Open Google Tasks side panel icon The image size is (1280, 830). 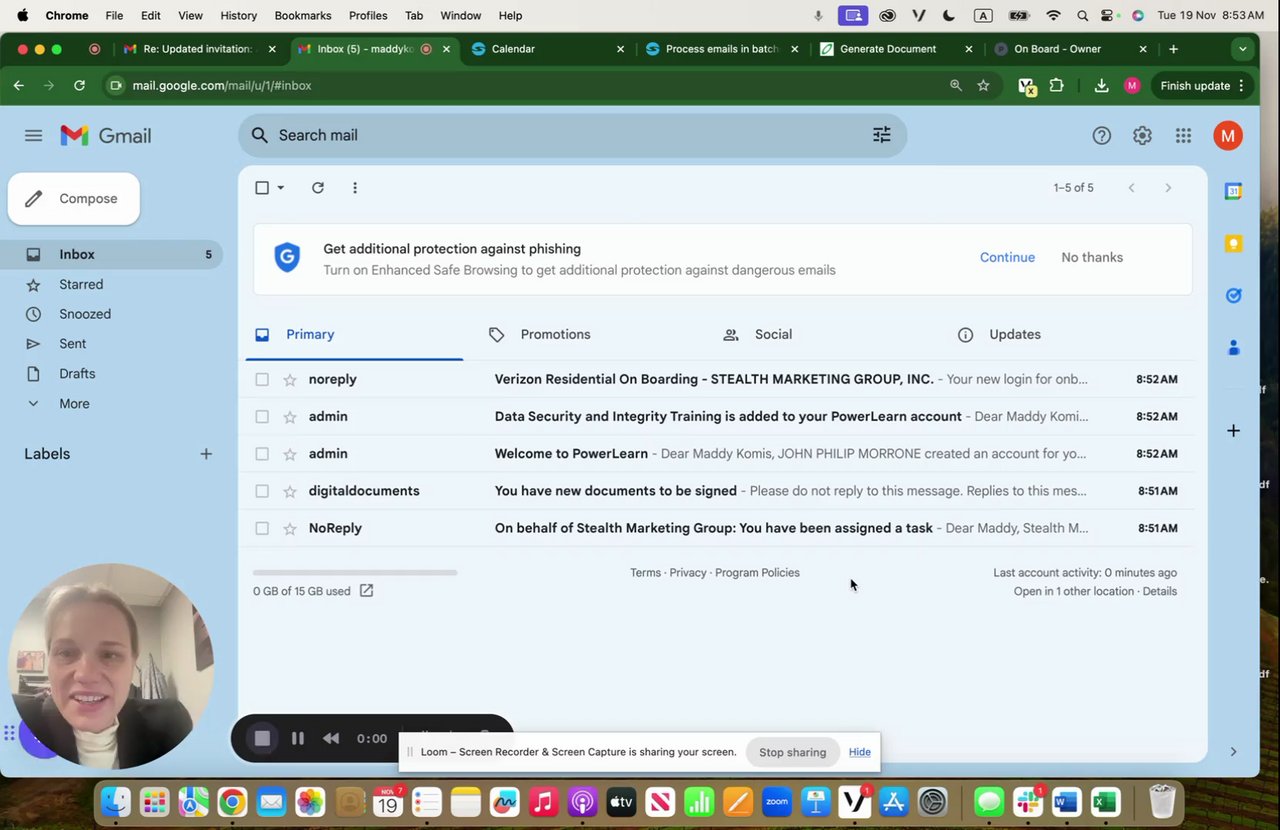1234,295
